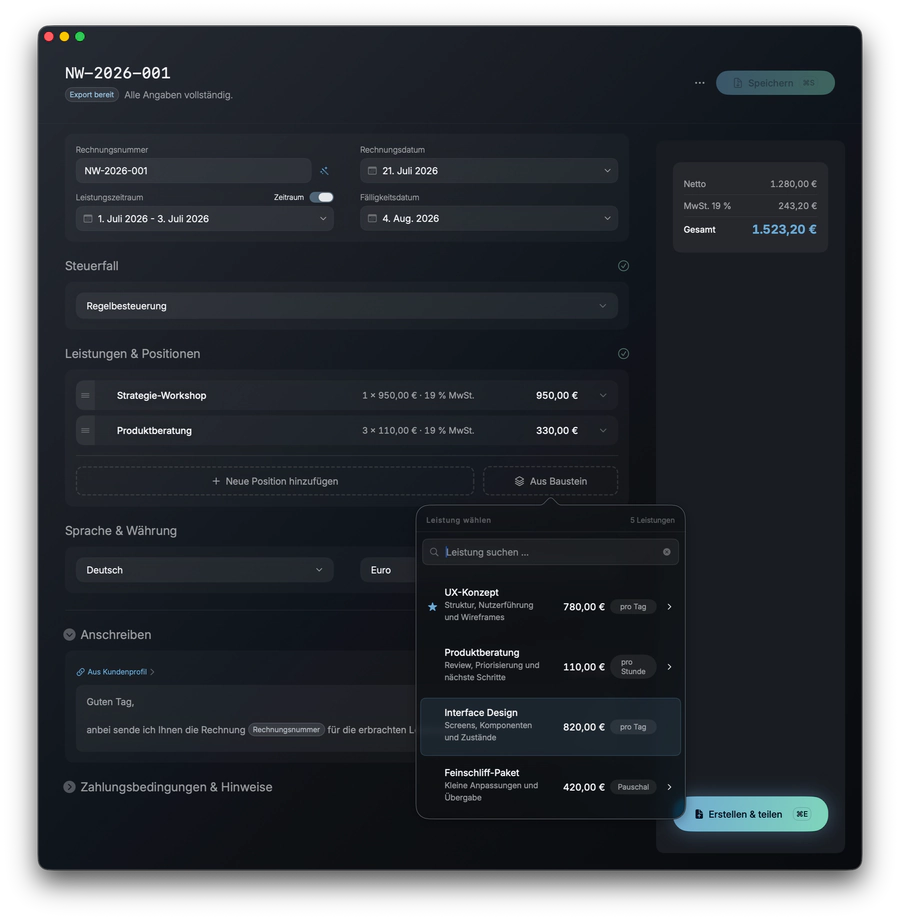Click the Pauschal badge

[632, 787]
